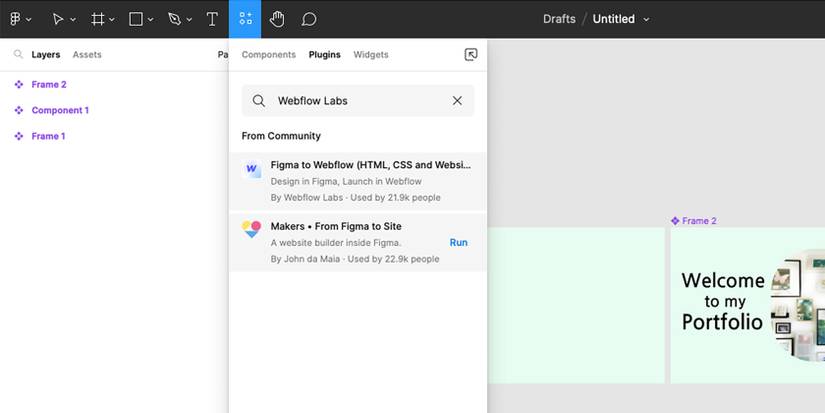Image resolution: width=825 pixels, height=413 pixels.
Task: Expand the shape tools dropdown chevron
Action: coord(150,19)
